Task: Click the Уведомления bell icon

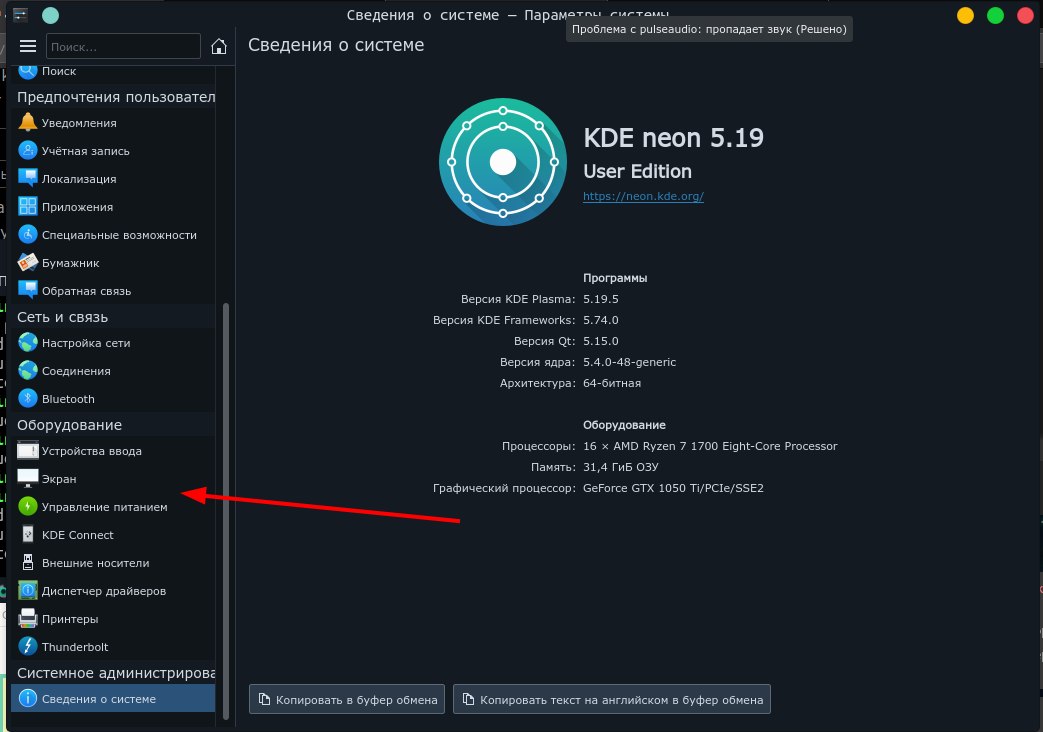Action: coord(27,122)
